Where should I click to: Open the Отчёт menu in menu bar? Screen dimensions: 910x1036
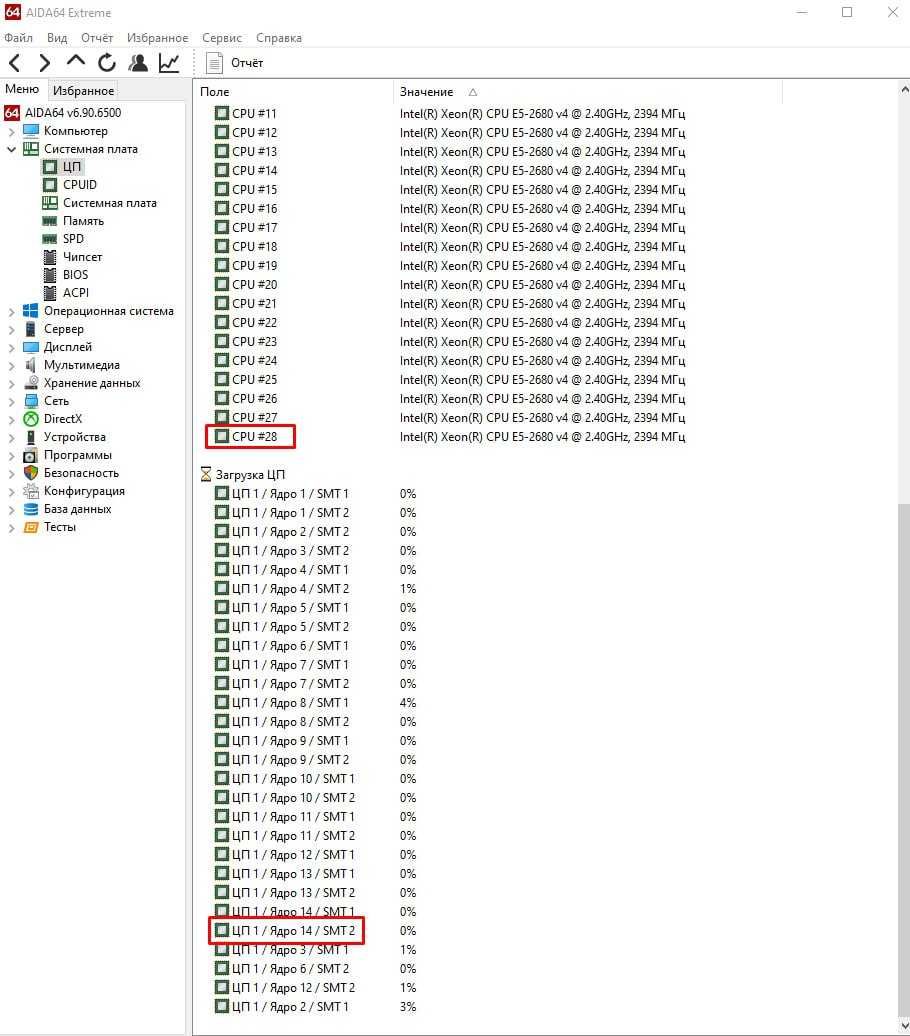coord(97,38)
